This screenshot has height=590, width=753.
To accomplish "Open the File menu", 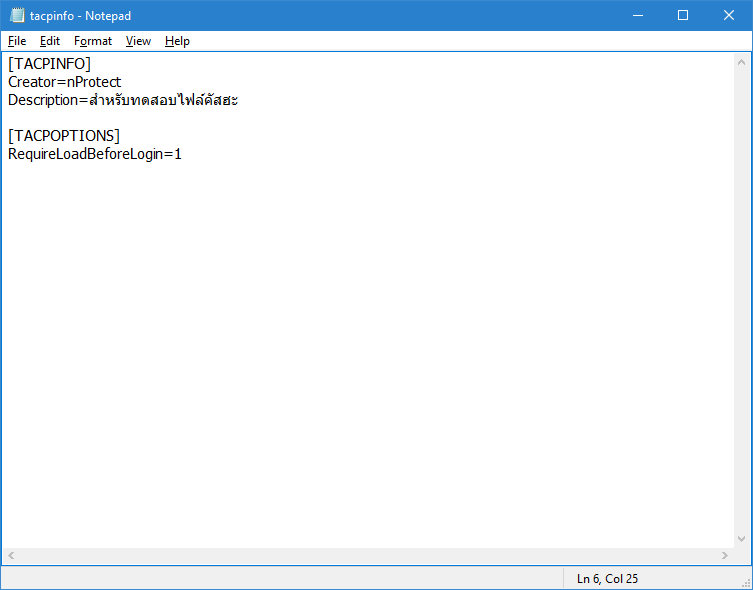I will click(17, 41).
